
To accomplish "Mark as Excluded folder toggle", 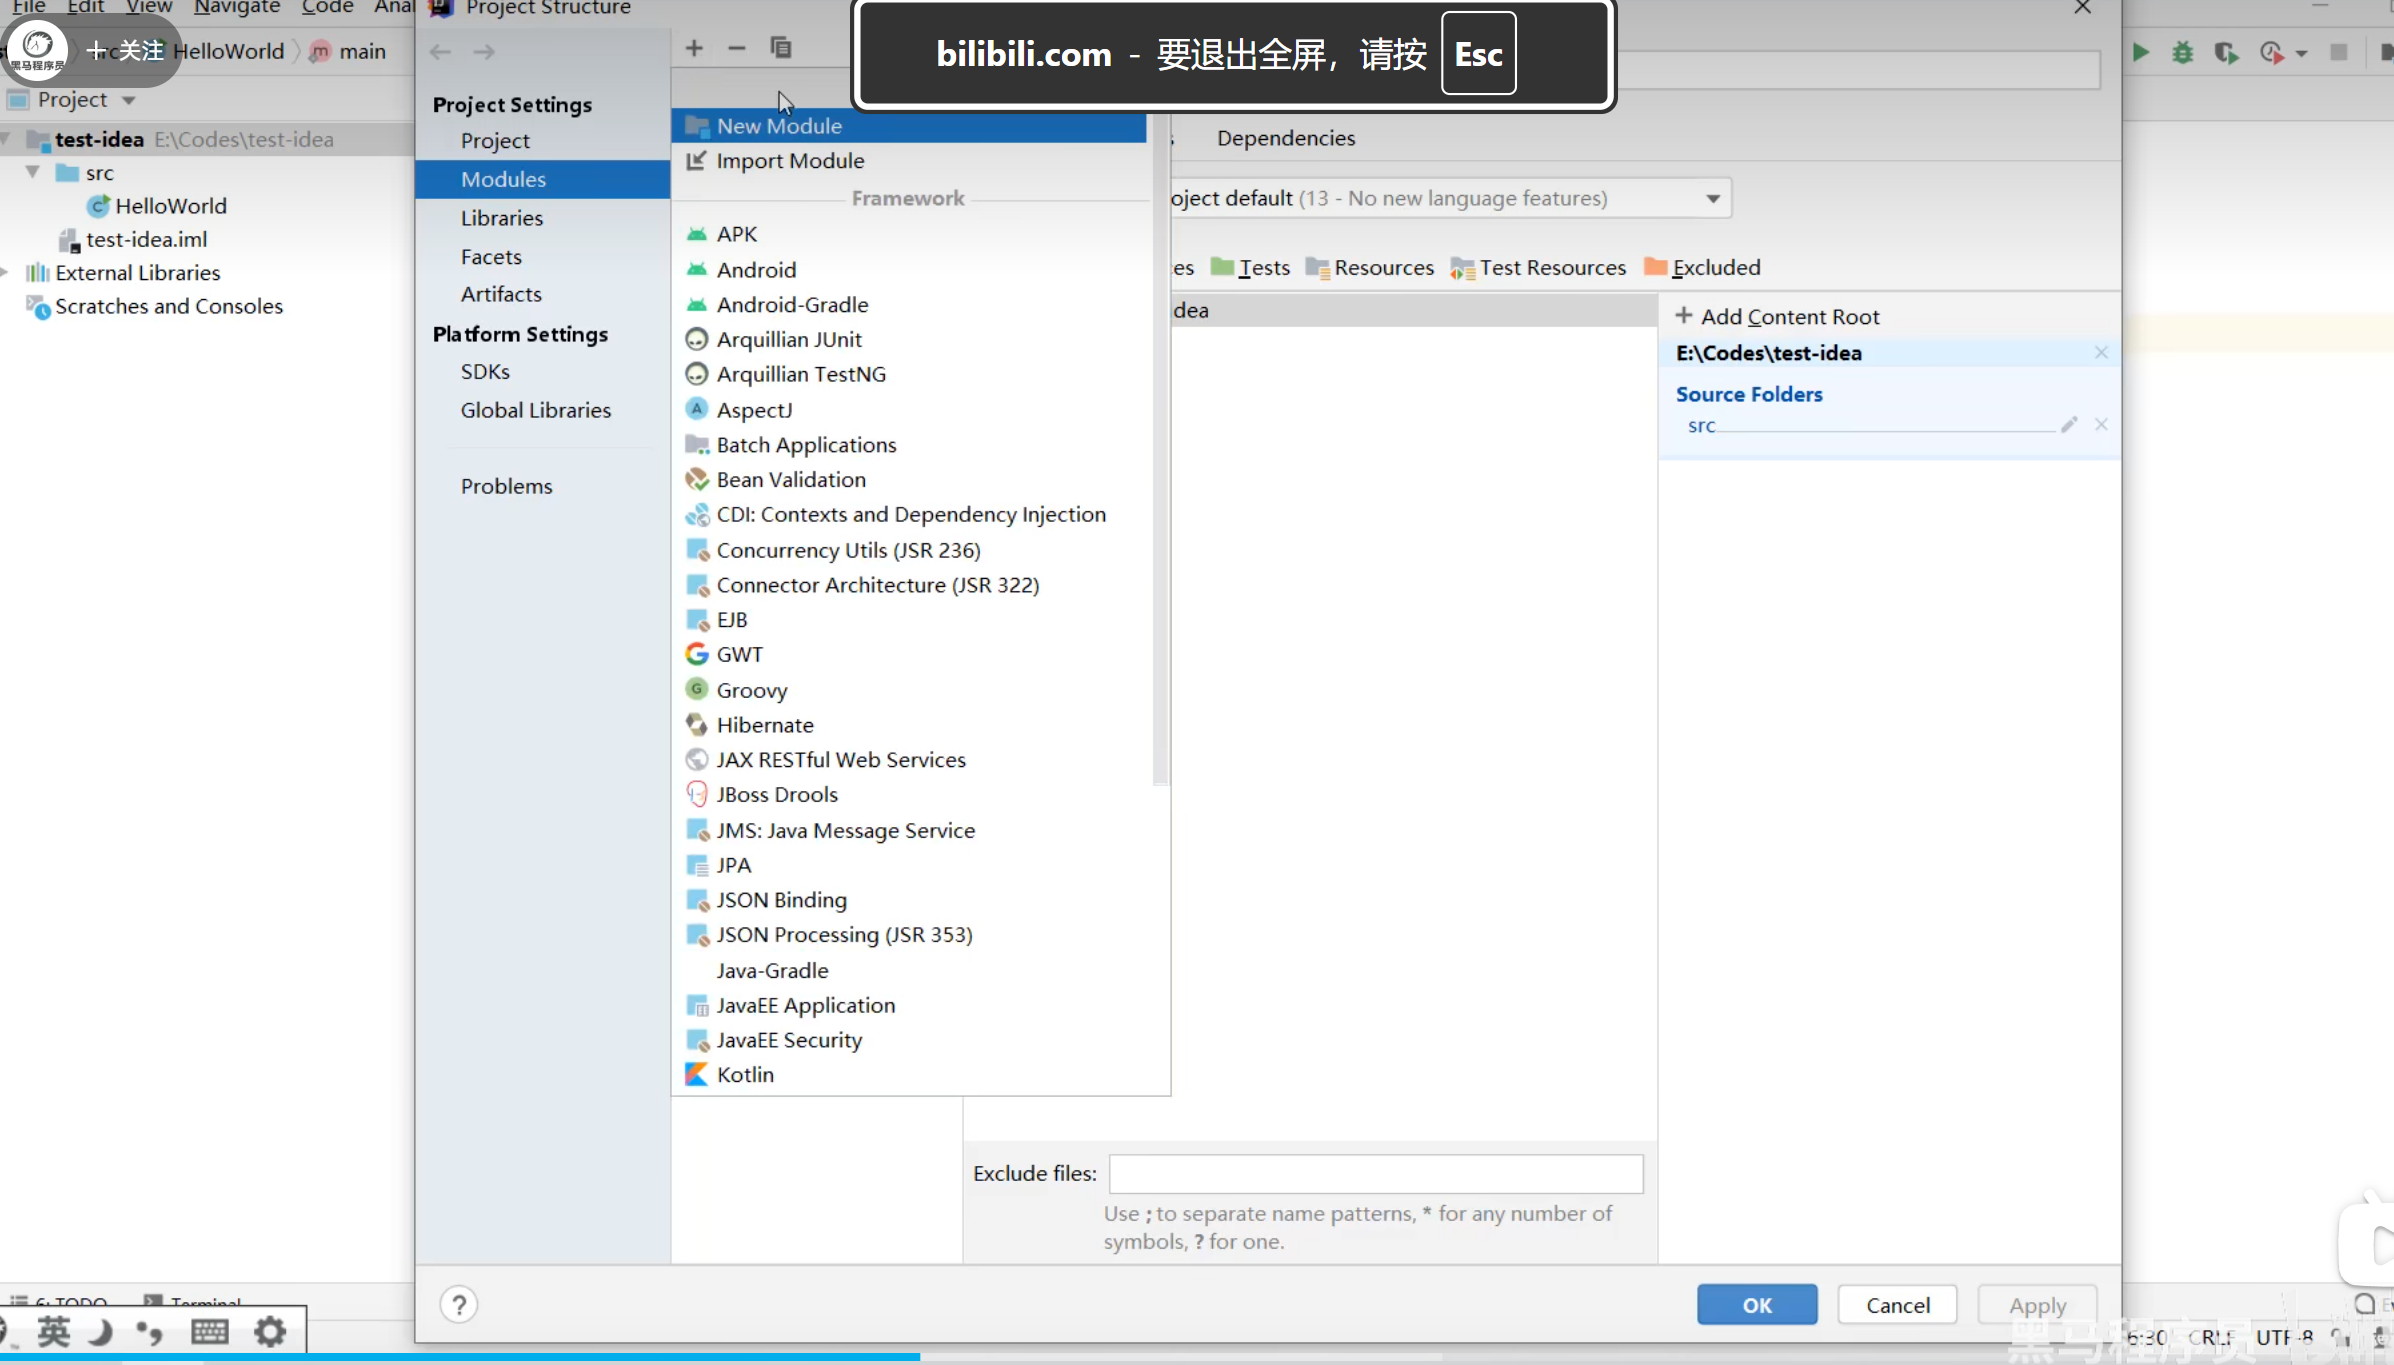I will (x=1703, y=268).
